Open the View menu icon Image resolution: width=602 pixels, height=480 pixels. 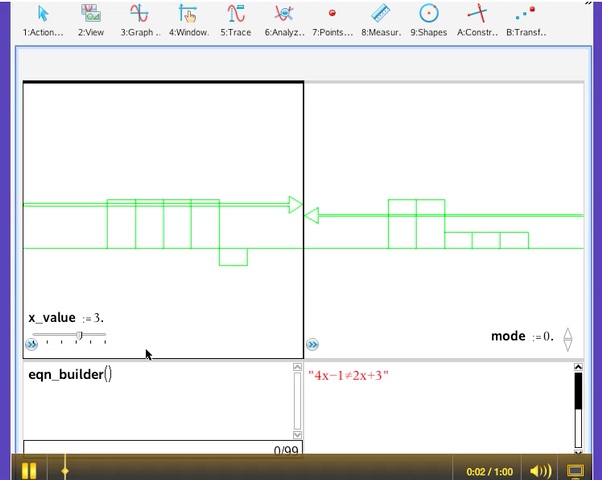[x=91, y=14]
